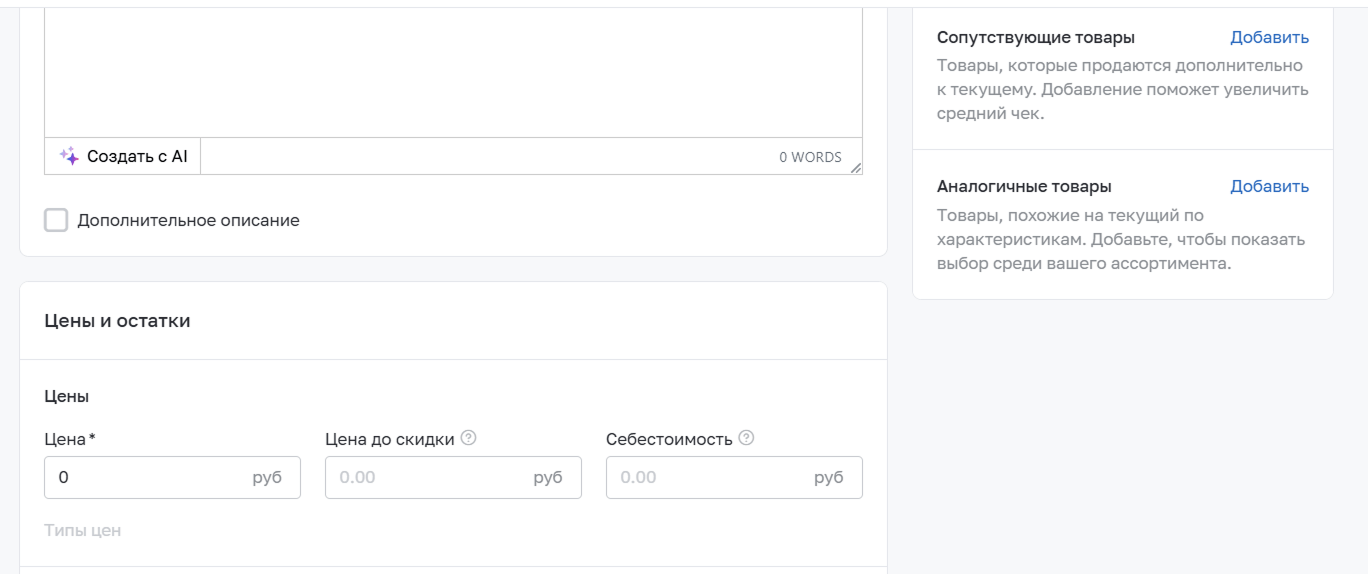Click the 0 WORDS counter
The height and width of the screenshot is (574, 1368).
(810, 157)
